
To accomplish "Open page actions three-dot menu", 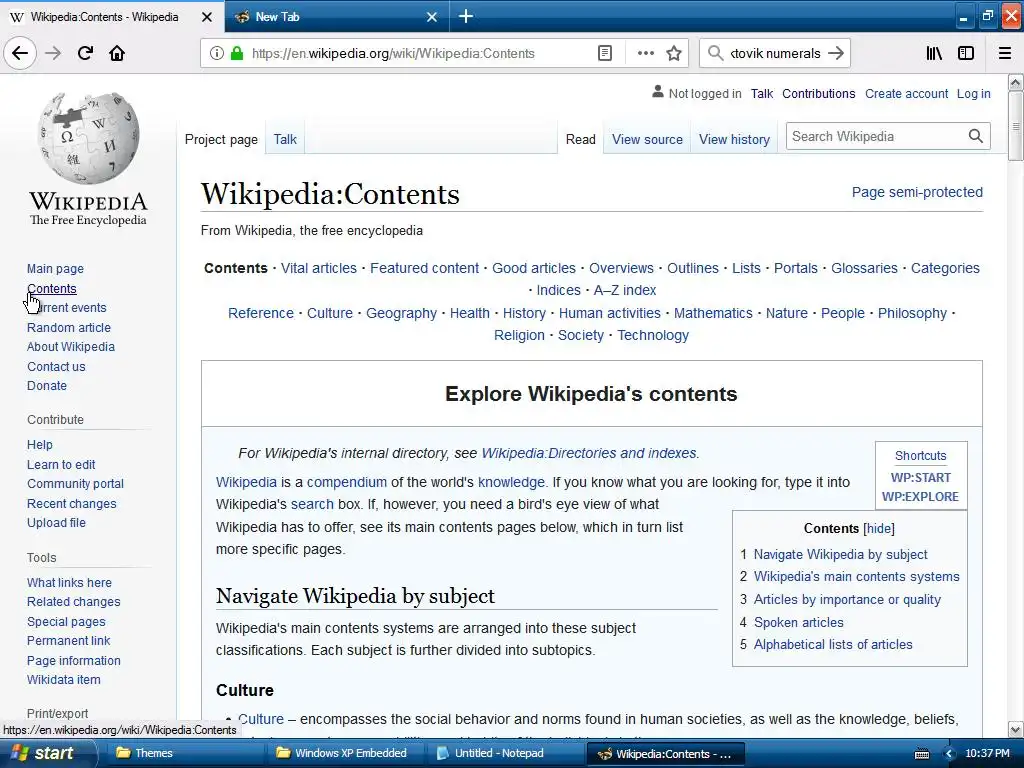I will (645, 53).
